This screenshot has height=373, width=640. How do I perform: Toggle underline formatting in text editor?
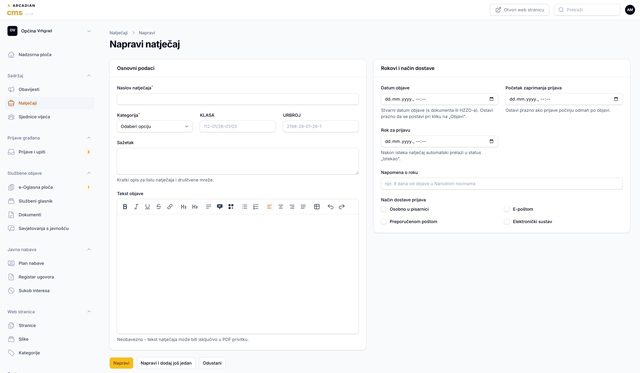pyautogui.click(x=147, y=206)
